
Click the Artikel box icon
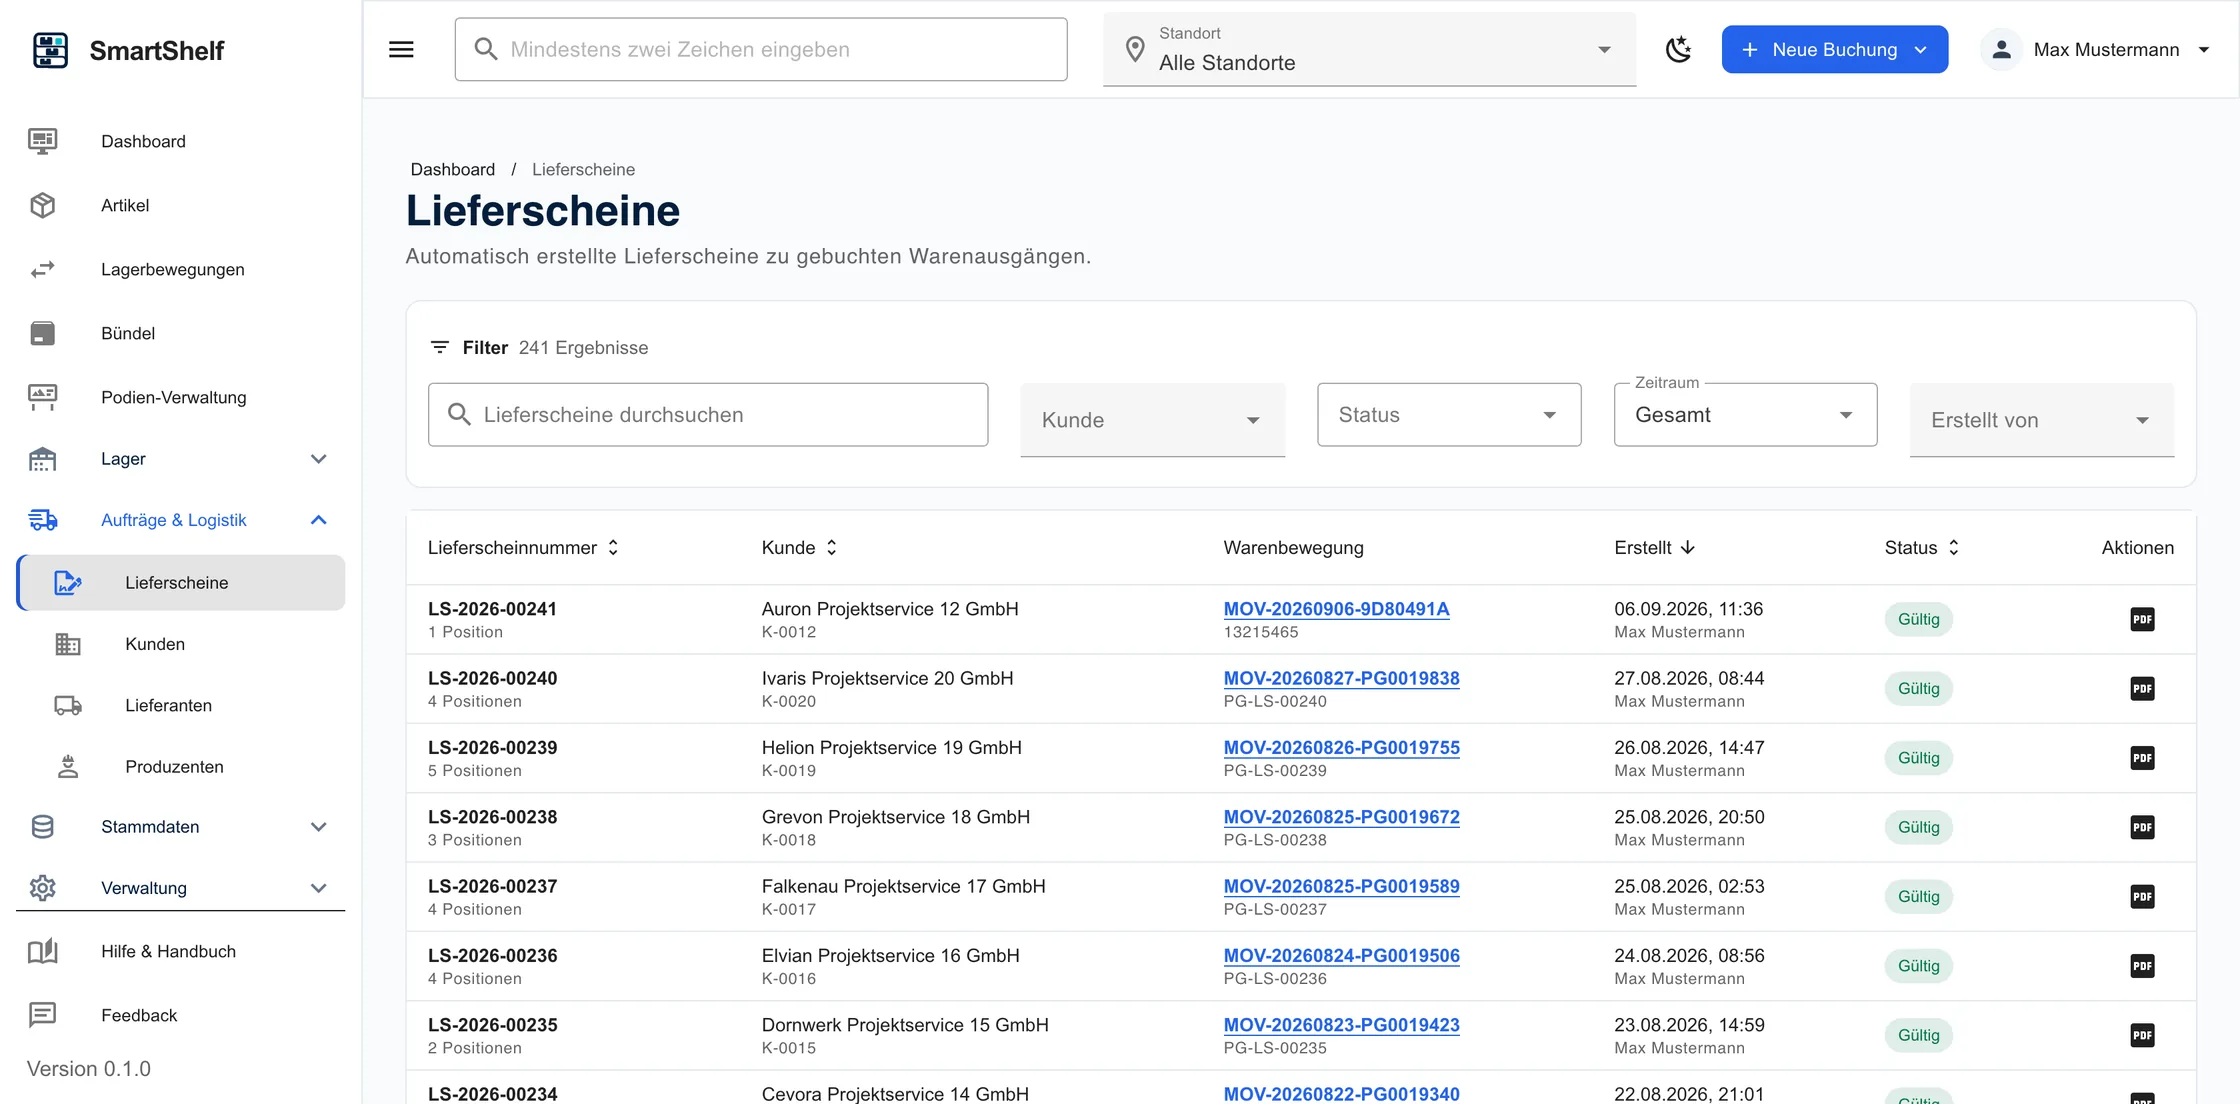42,205
